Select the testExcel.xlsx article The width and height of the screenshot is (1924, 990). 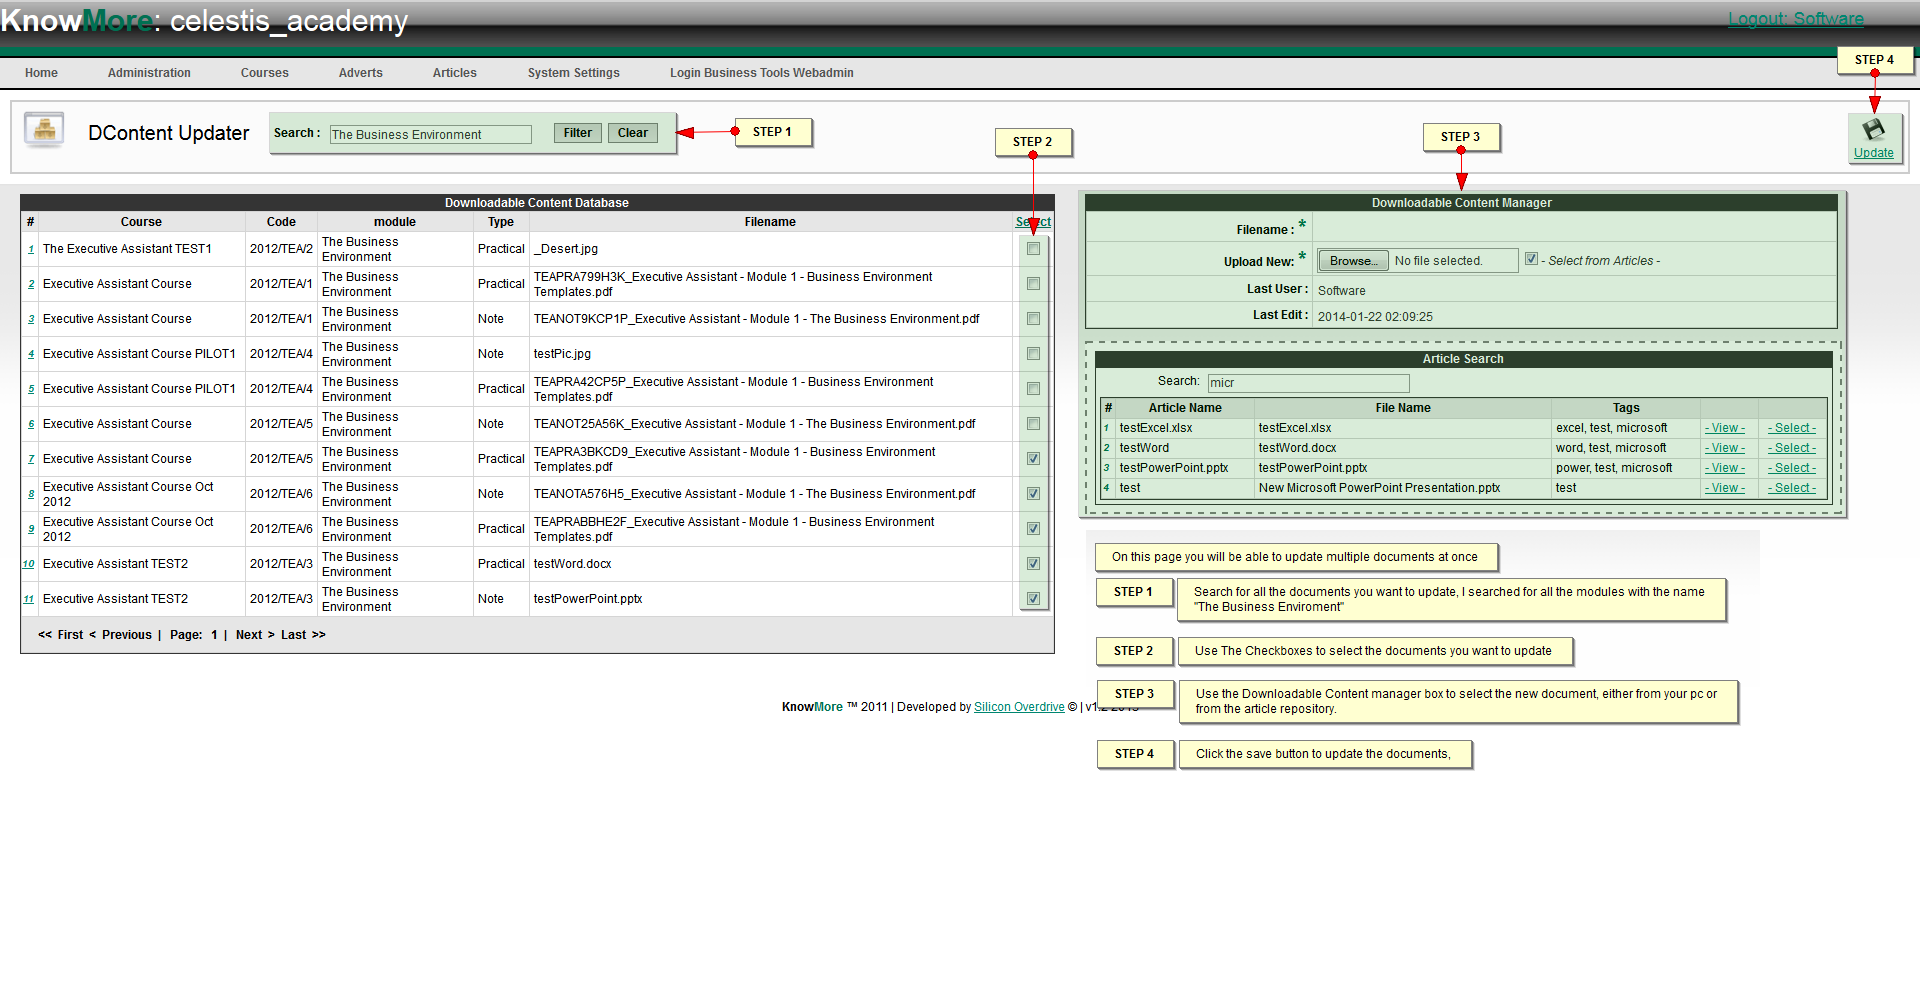click(x=1791, y=428)
